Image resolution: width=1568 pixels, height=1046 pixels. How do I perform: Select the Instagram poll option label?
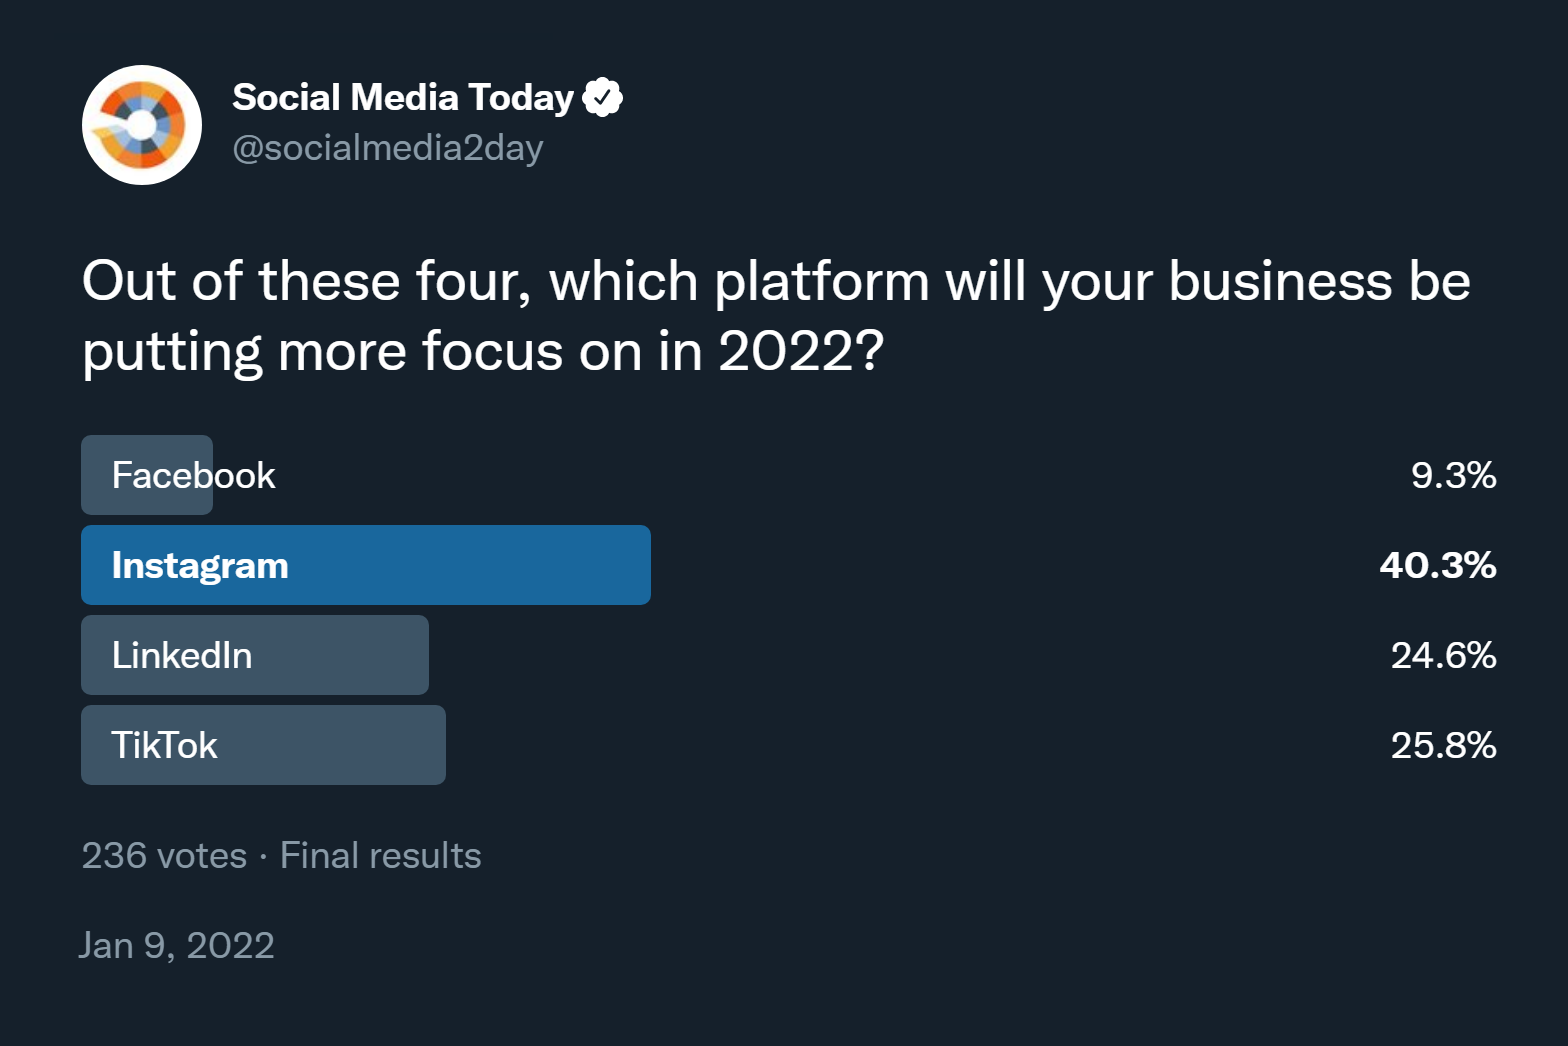[200, 565]
